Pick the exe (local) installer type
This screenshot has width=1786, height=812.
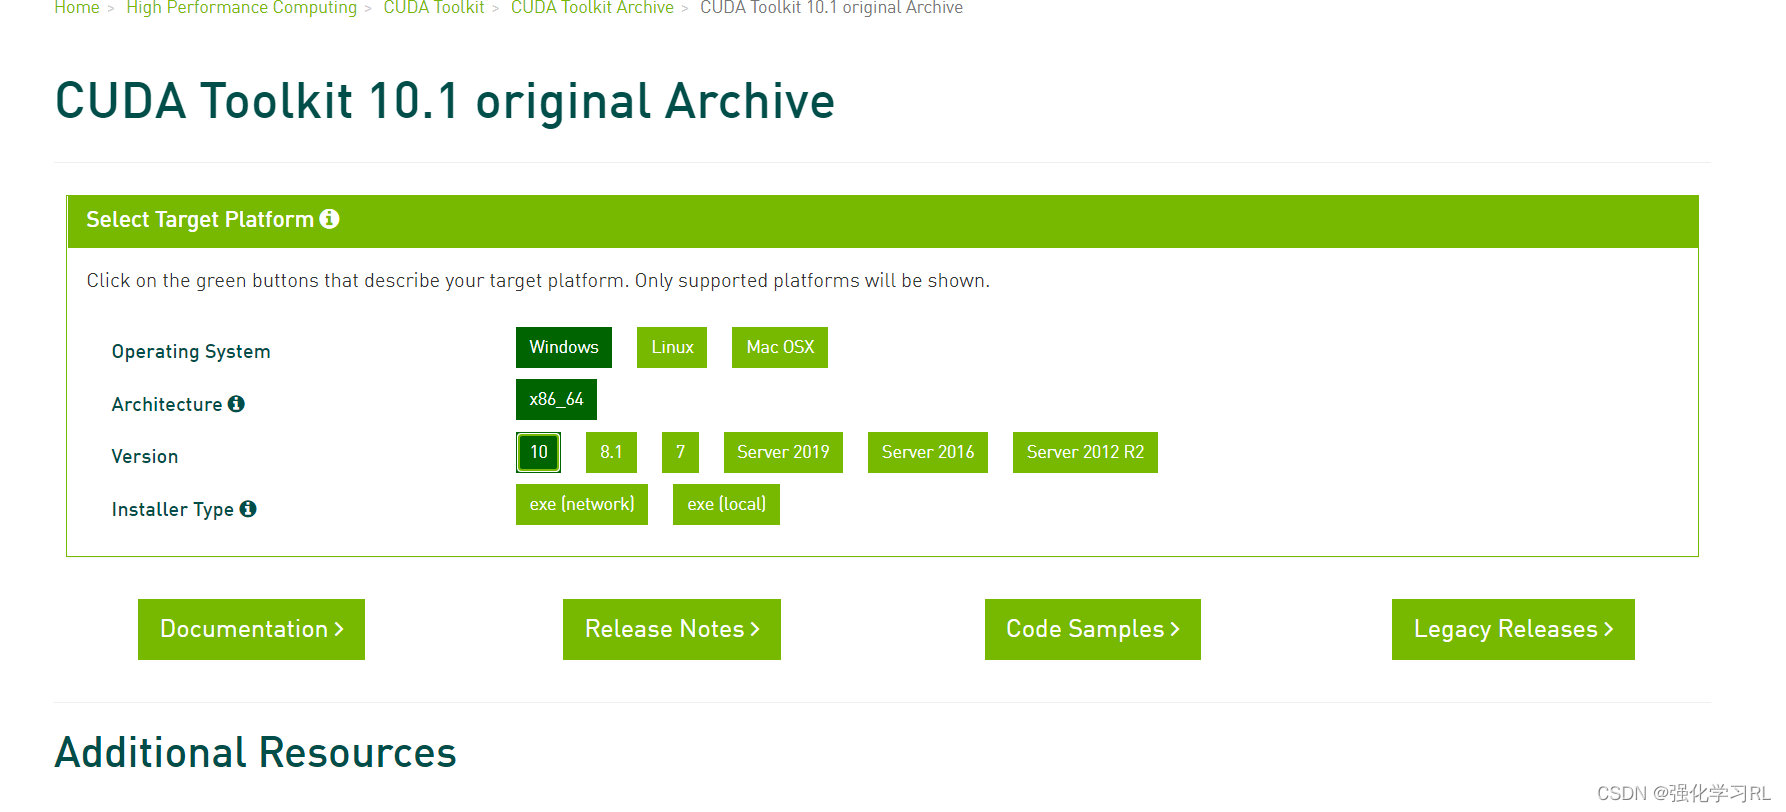[x=726, y=504]
